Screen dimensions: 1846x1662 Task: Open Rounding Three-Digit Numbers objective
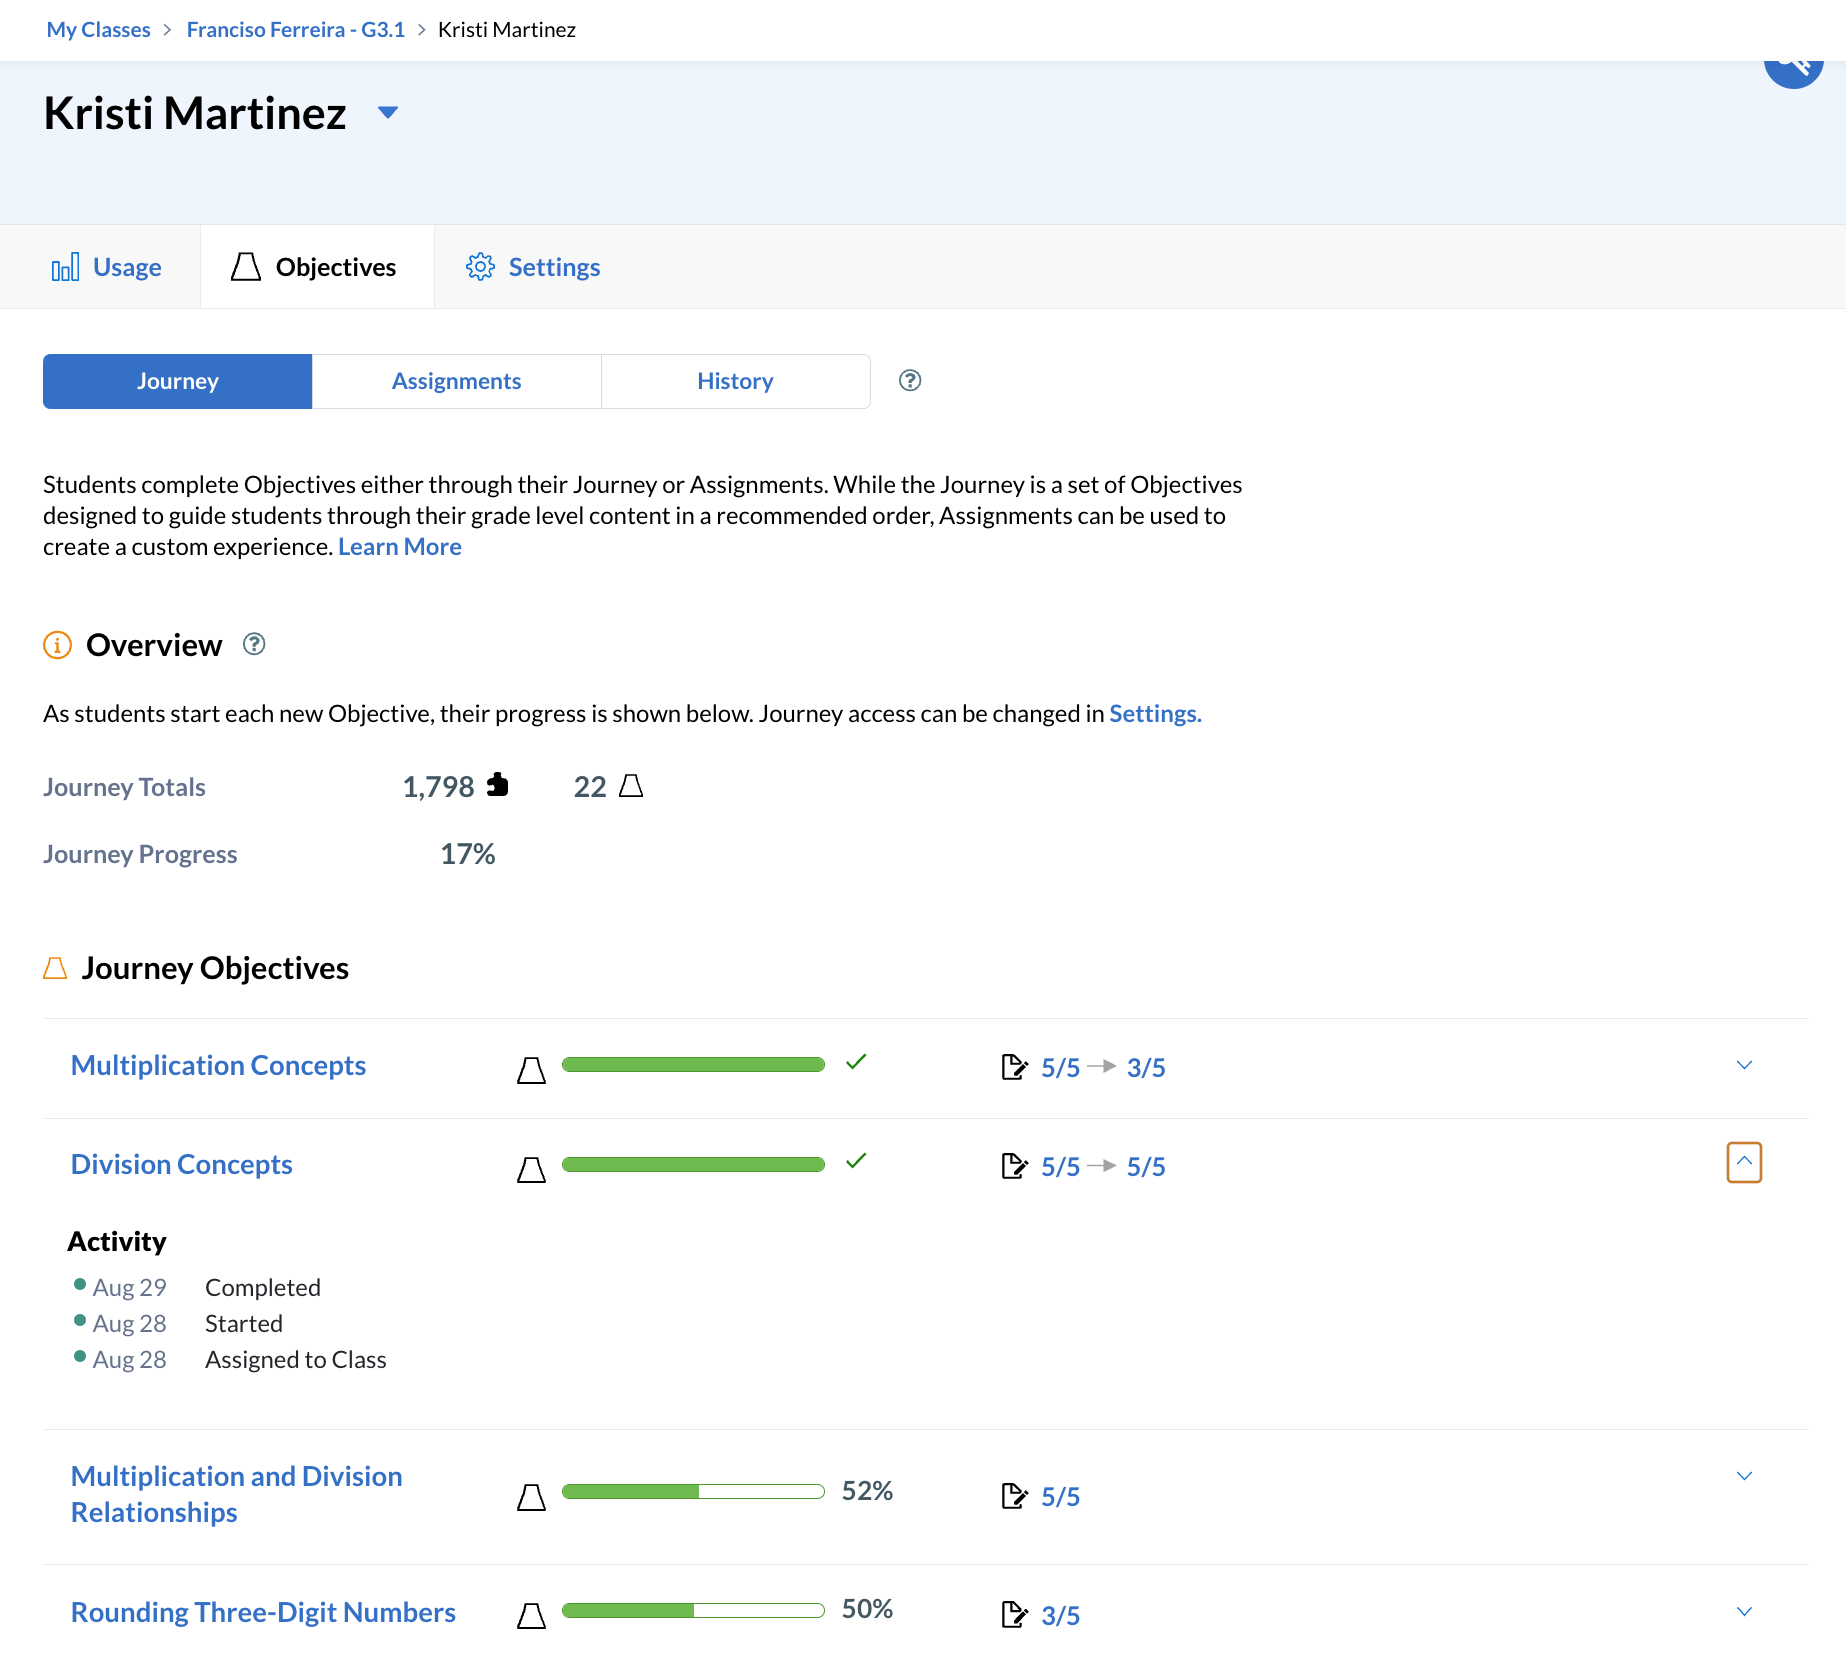tap(263, 1613)
